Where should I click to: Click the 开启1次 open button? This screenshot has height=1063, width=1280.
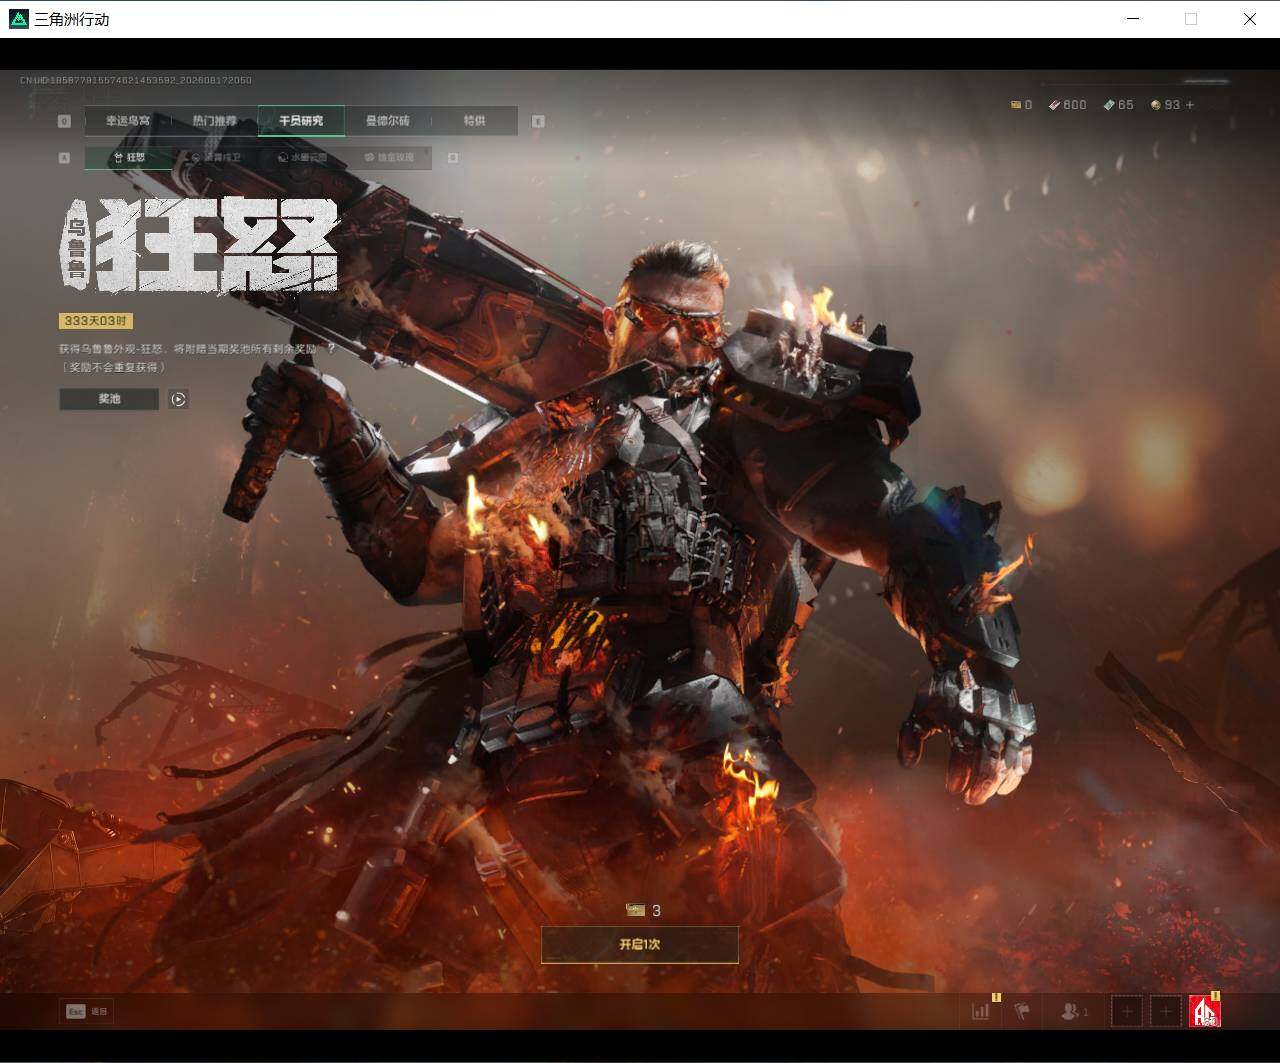click(x=640, y=944)
